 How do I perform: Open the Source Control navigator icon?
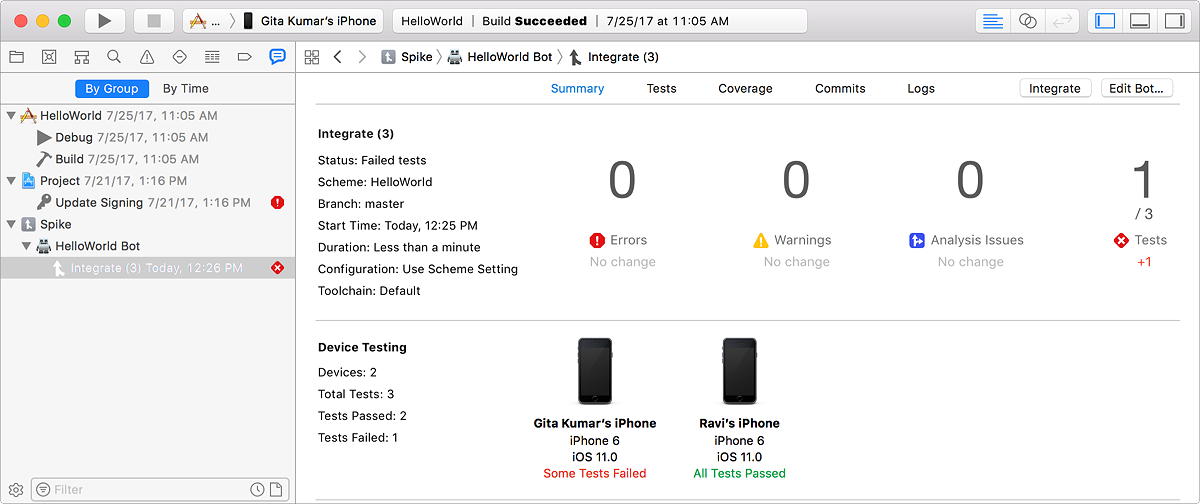[49, 57]
